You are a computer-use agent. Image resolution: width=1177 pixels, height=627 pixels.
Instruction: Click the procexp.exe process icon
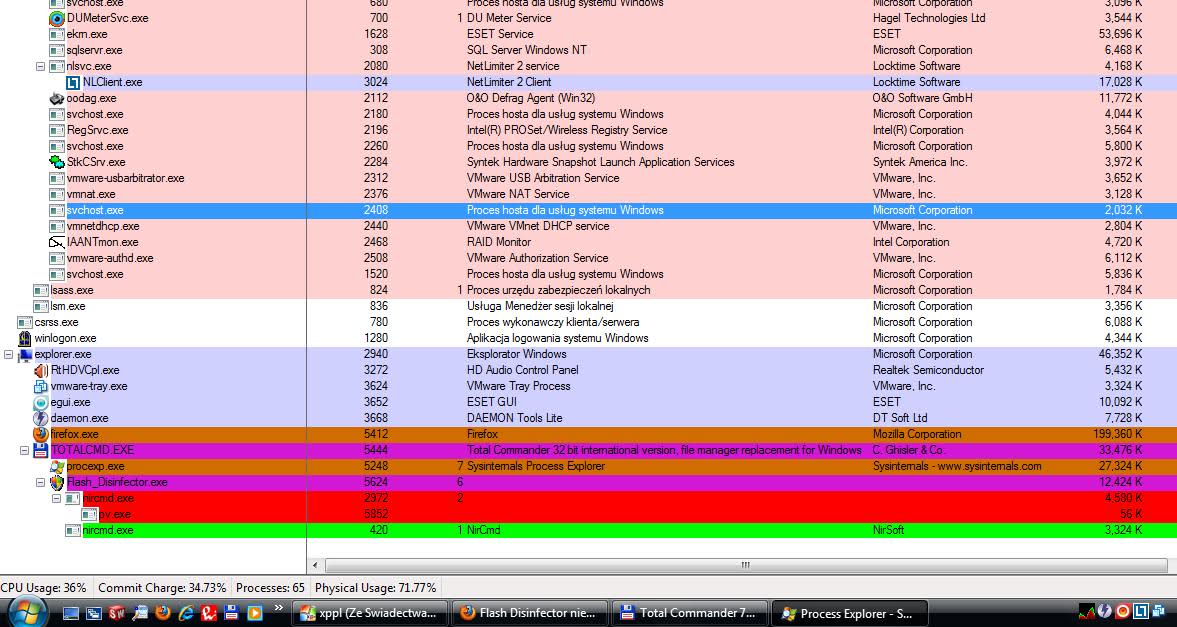coord(56,466)
